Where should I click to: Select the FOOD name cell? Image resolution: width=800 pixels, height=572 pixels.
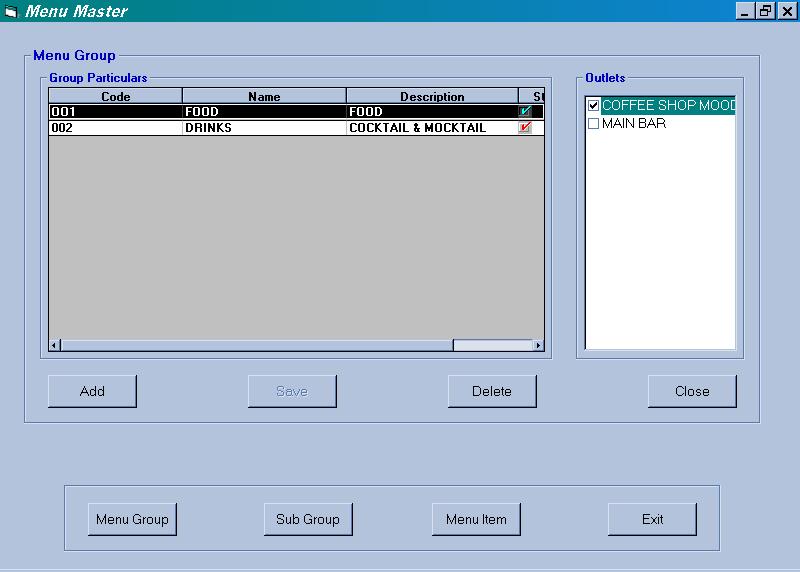pos(264,111)
